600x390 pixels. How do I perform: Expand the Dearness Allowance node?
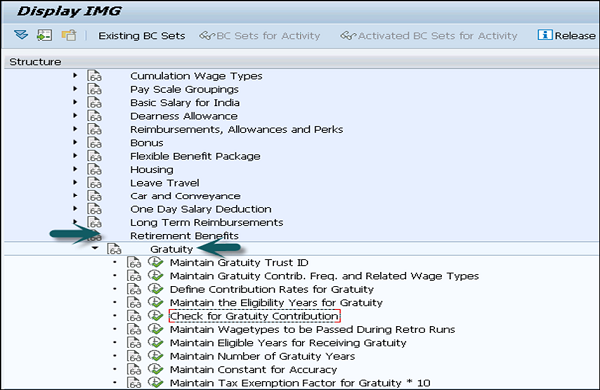click(x=75, y=116)
